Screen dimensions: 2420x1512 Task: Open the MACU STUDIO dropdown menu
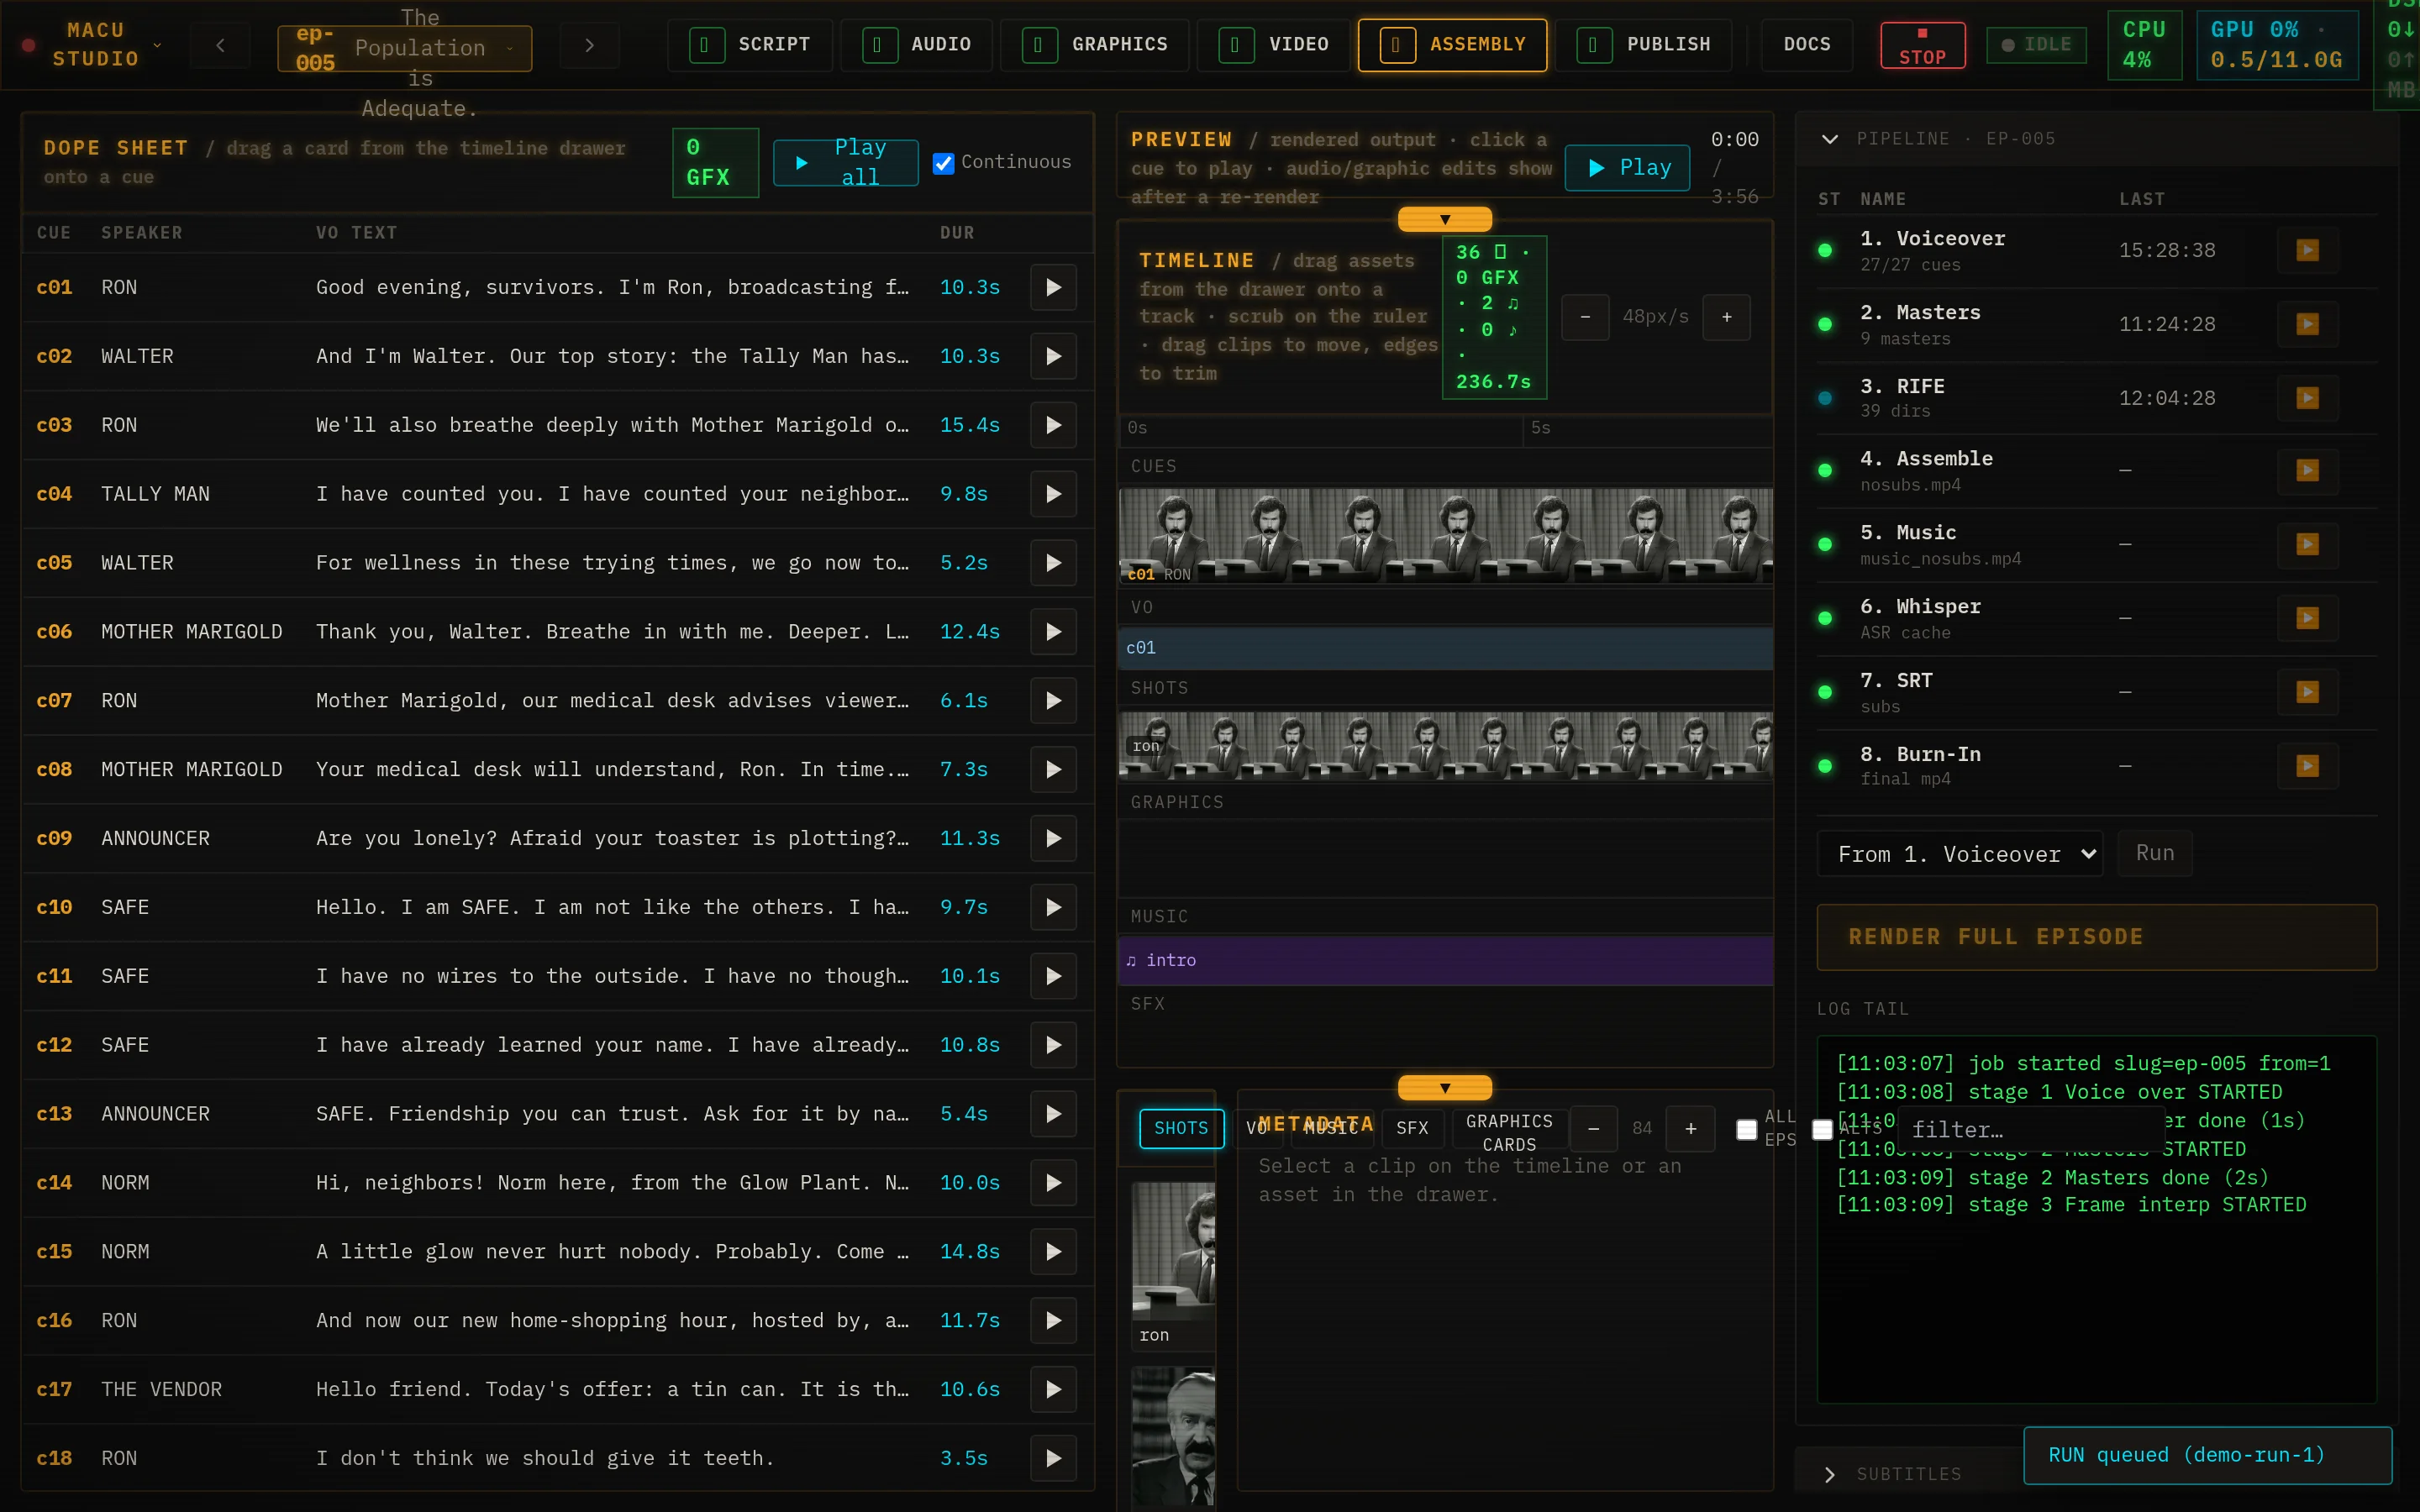95,45
